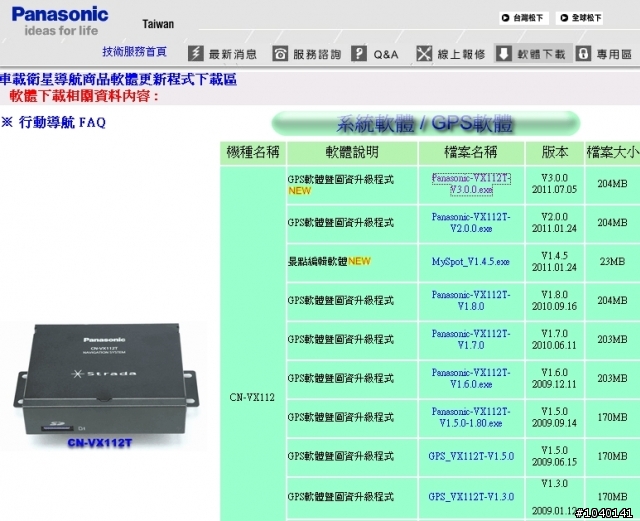Click the 軟體說明 column header
The image size is (640, 521).
[x=352, y=152]
